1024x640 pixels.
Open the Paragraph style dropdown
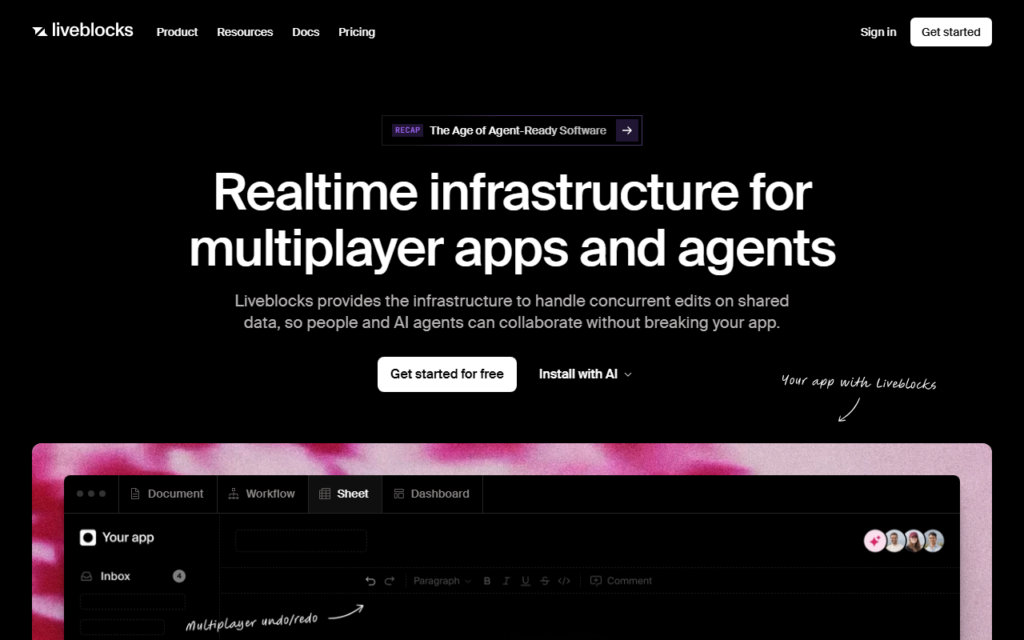tap(442, 581)
